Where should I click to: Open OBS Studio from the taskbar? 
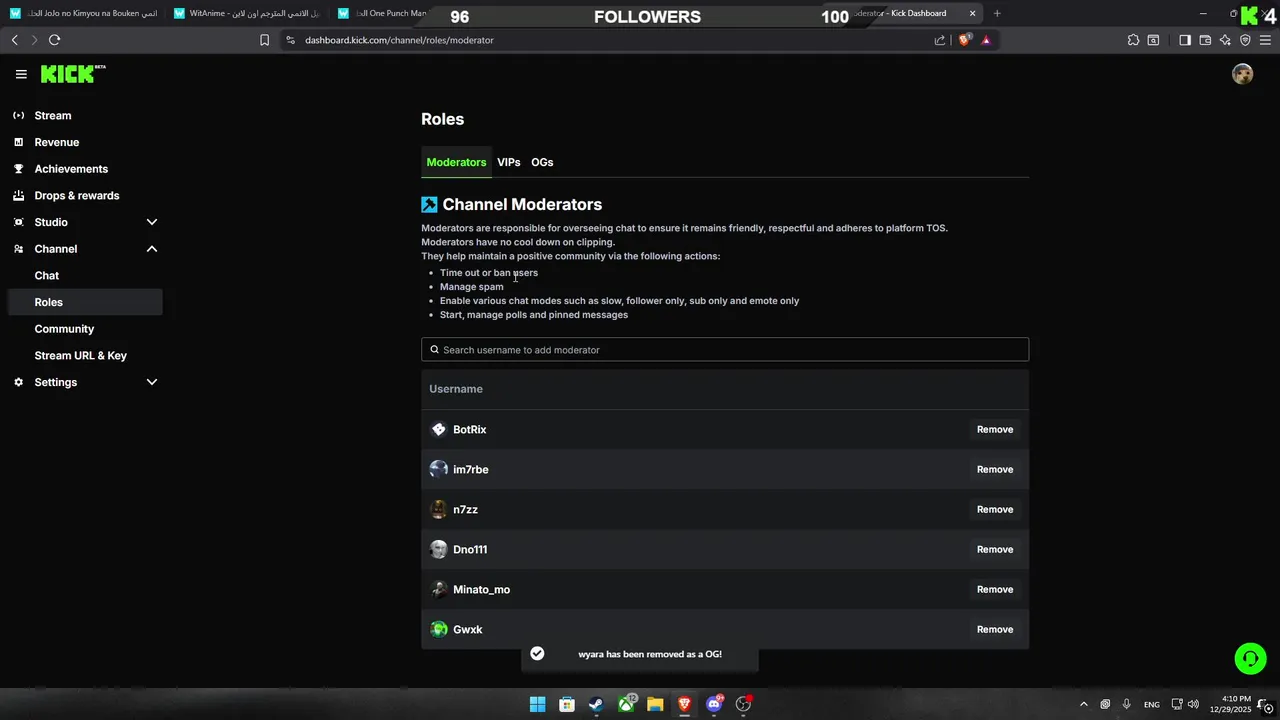coord(743,704)
